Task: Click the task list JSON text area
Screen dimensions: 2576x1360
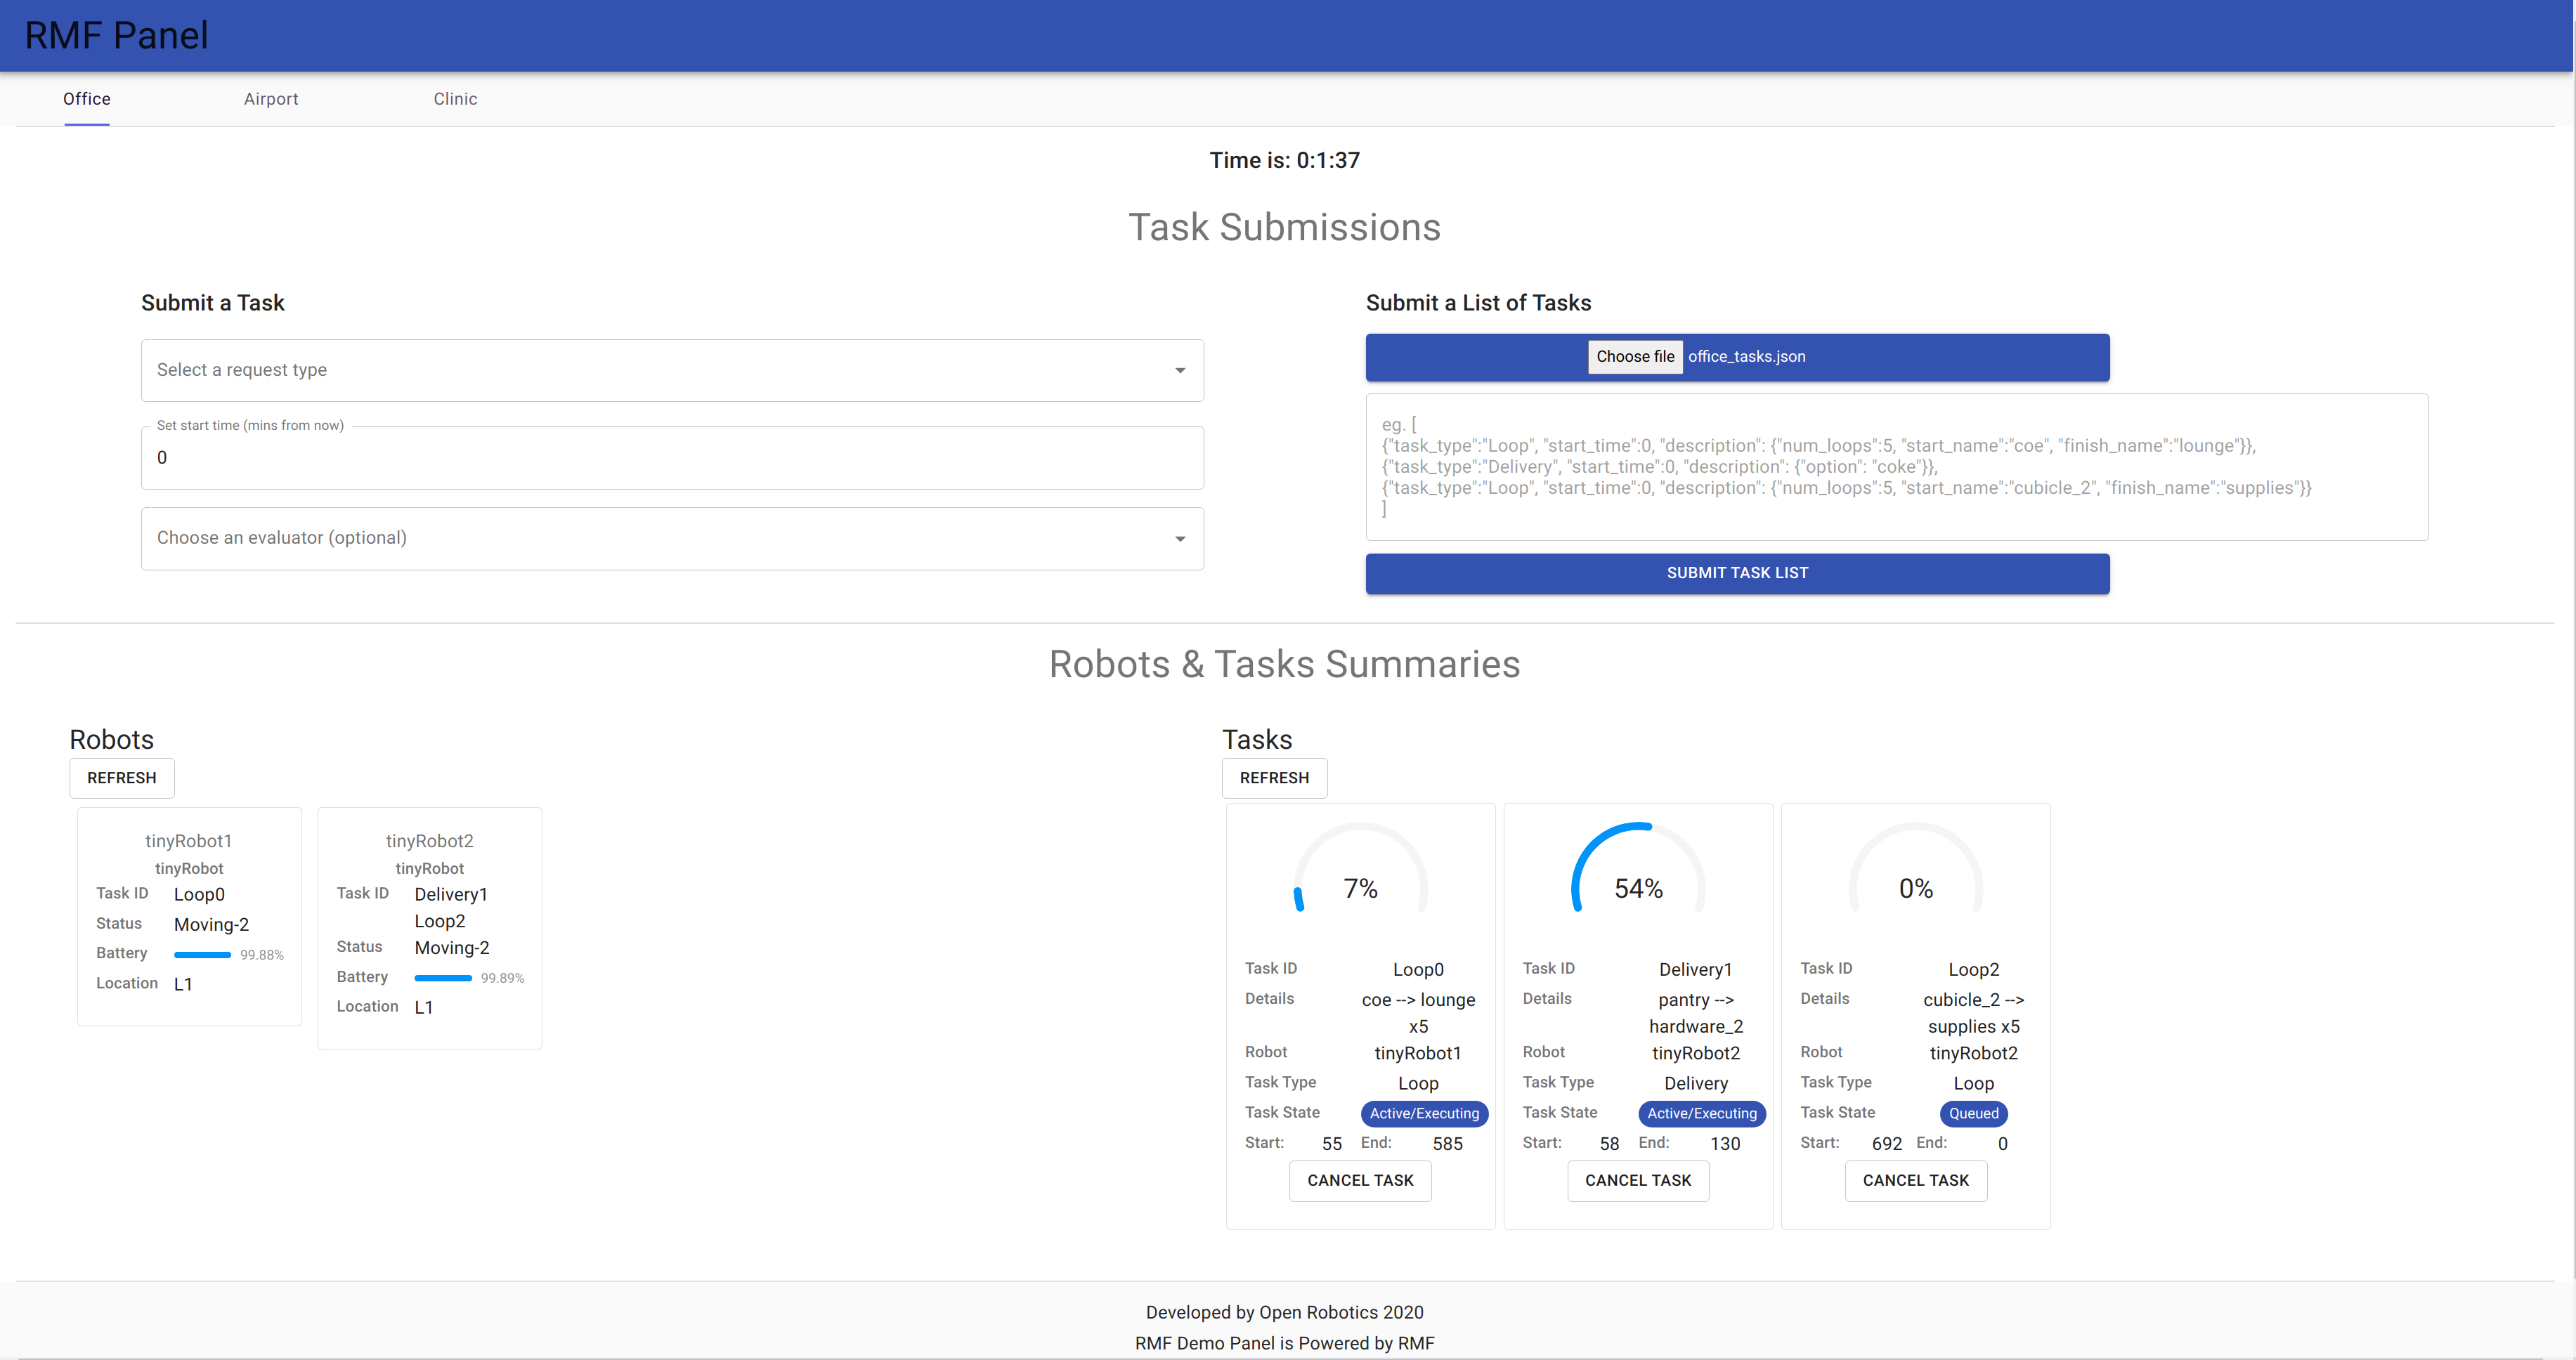Action: tap(1896, 467)
